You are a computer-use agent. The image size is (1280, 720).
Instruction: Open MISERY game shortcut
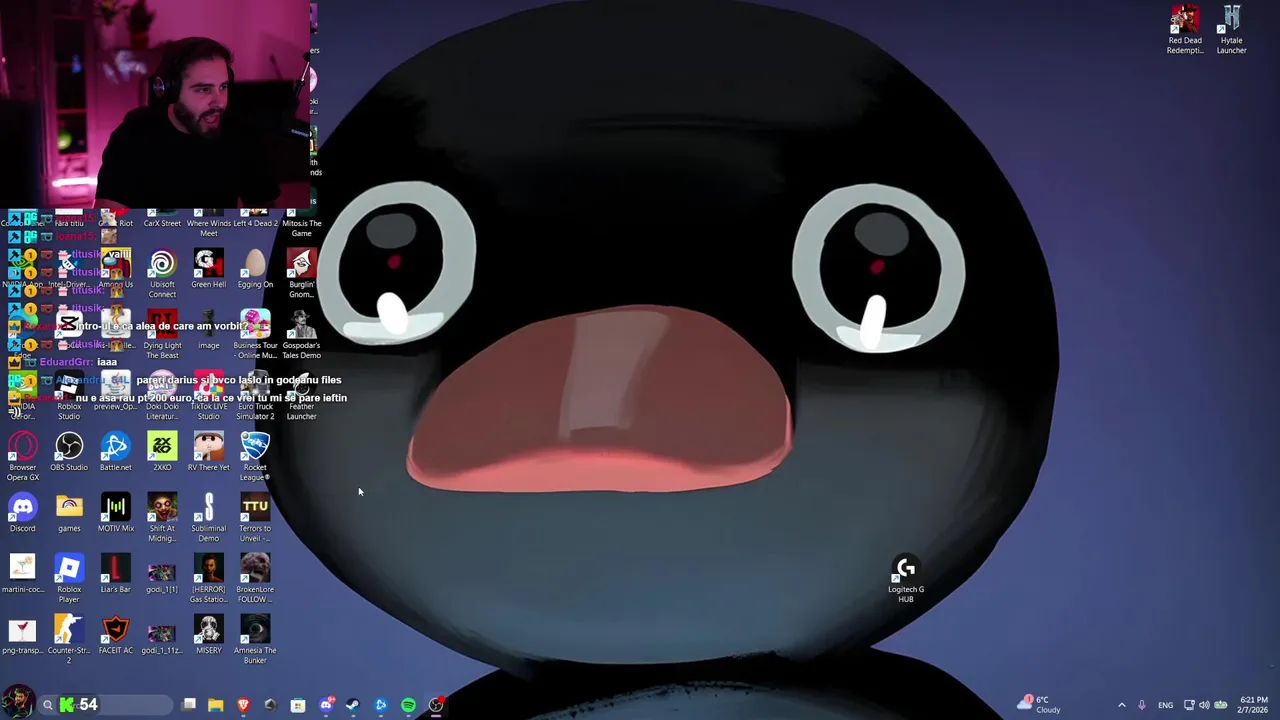[x=208, y=635]
